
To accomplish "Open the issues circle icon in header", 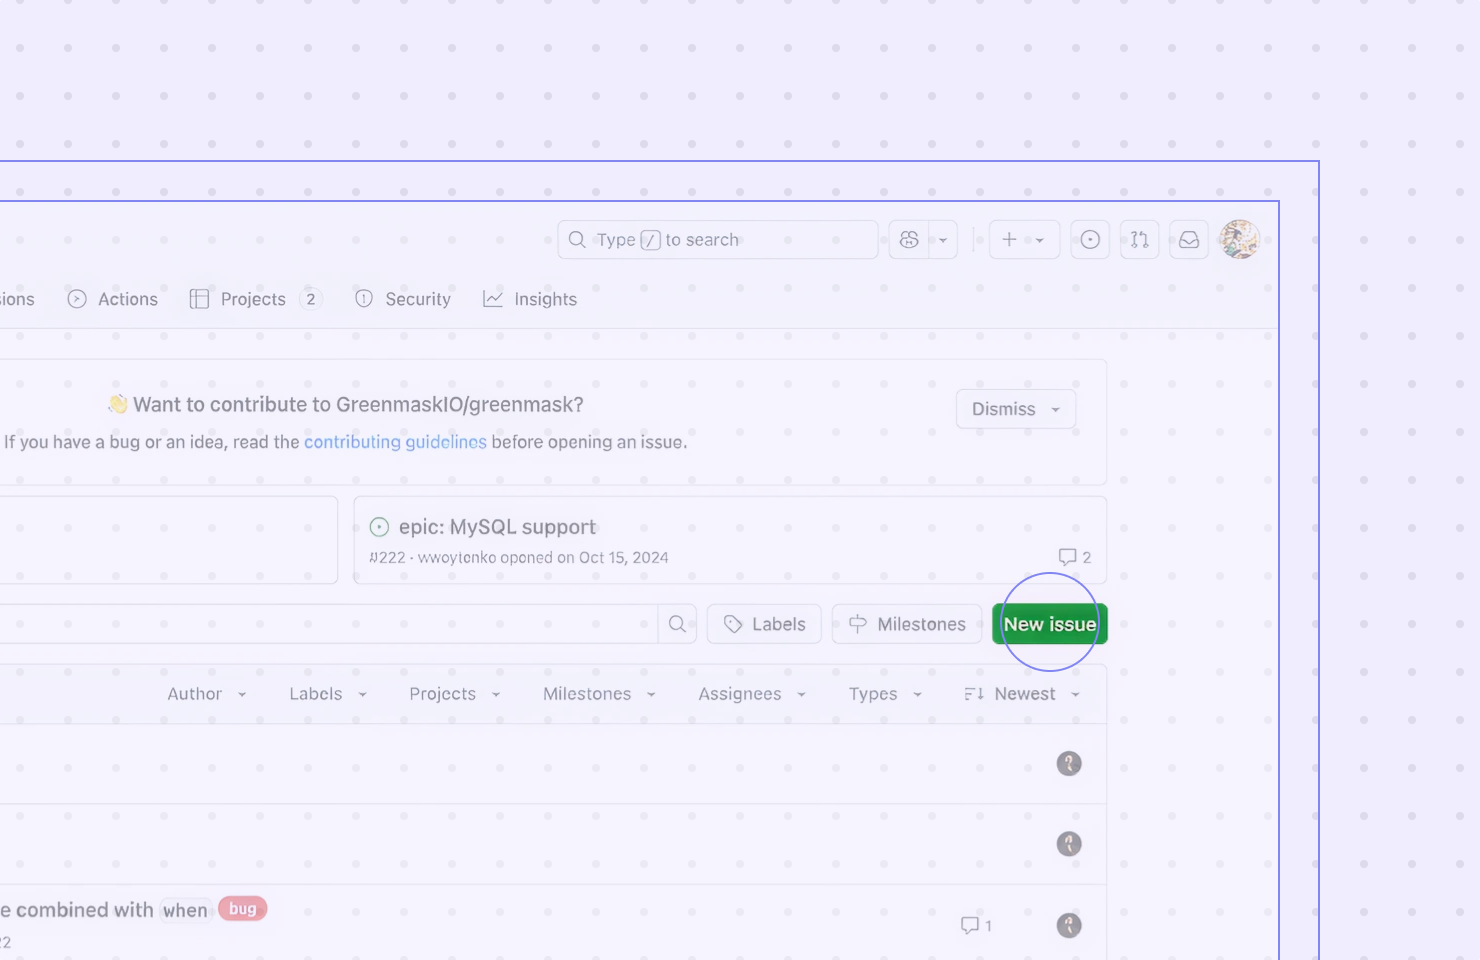I will (1090, 240).
